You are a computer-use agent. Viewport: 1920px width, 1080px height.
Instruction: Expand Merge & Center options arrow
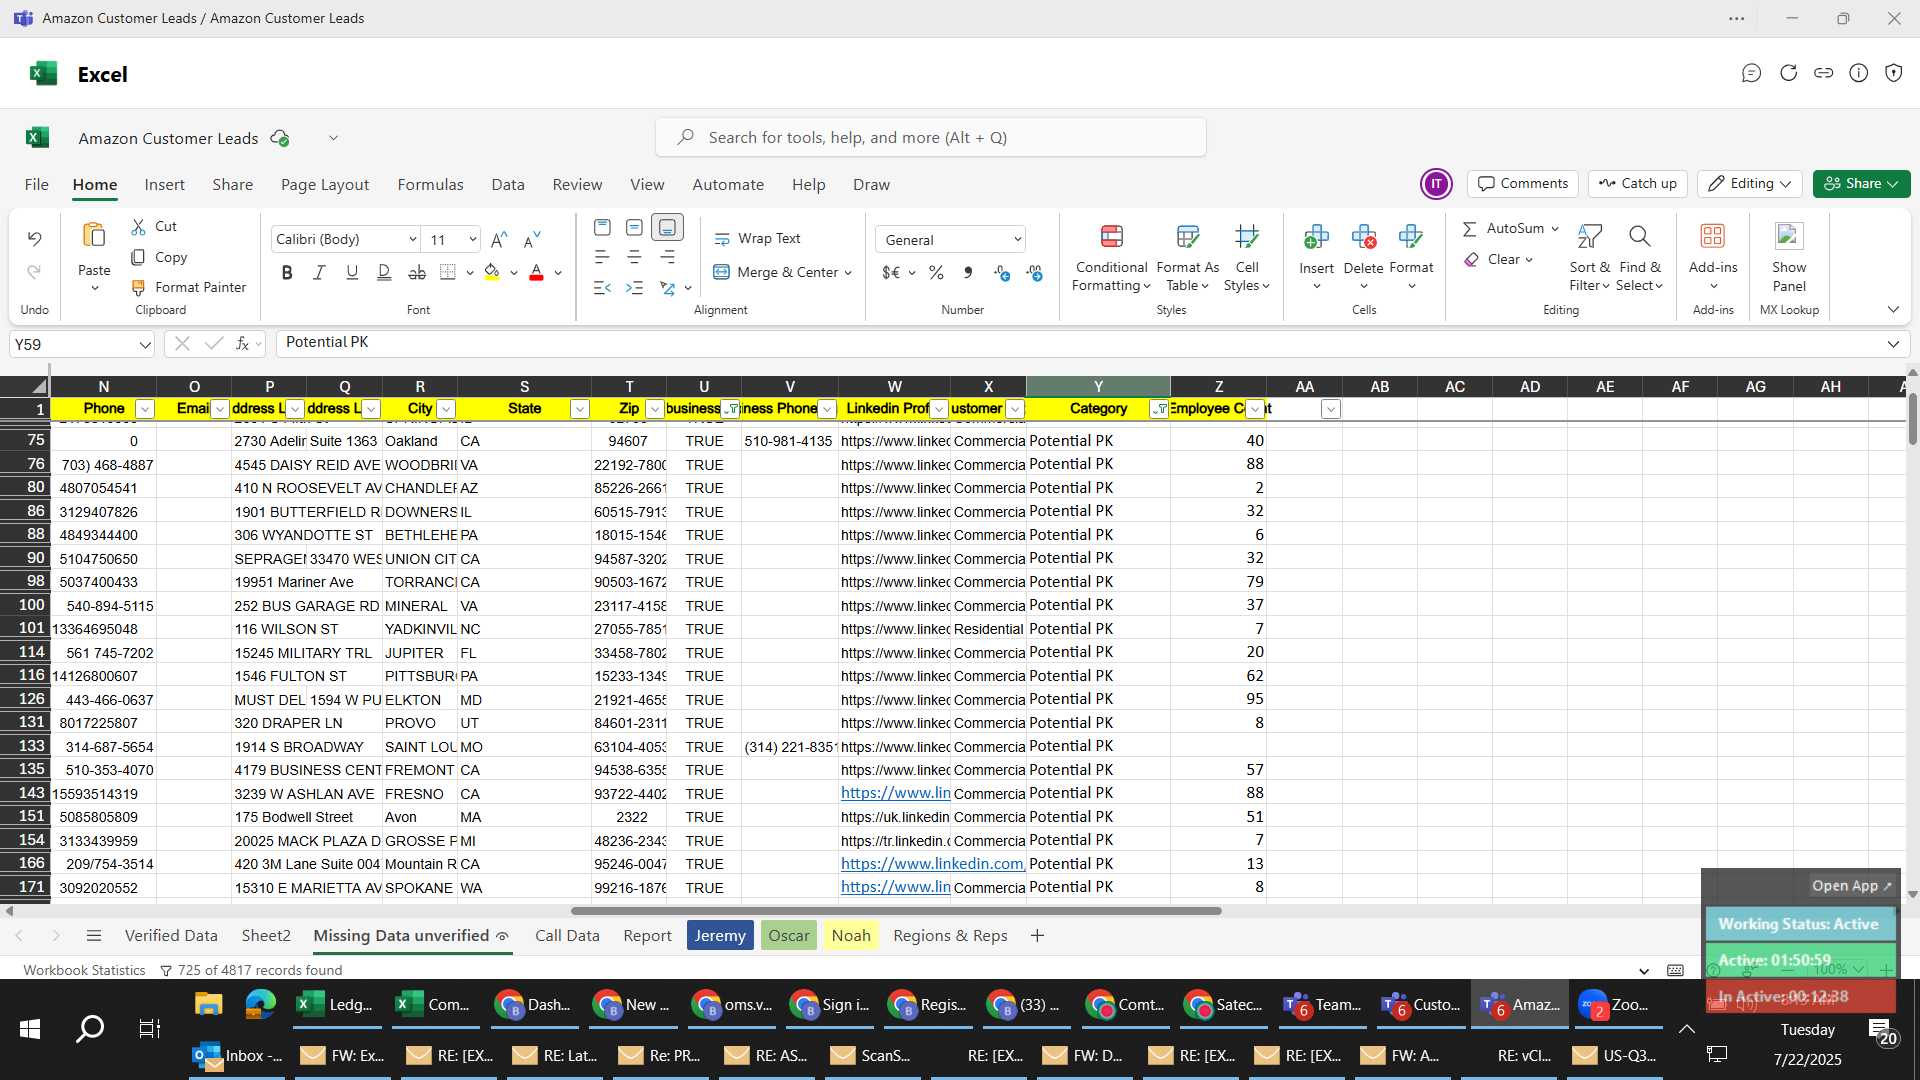point(848,273)
